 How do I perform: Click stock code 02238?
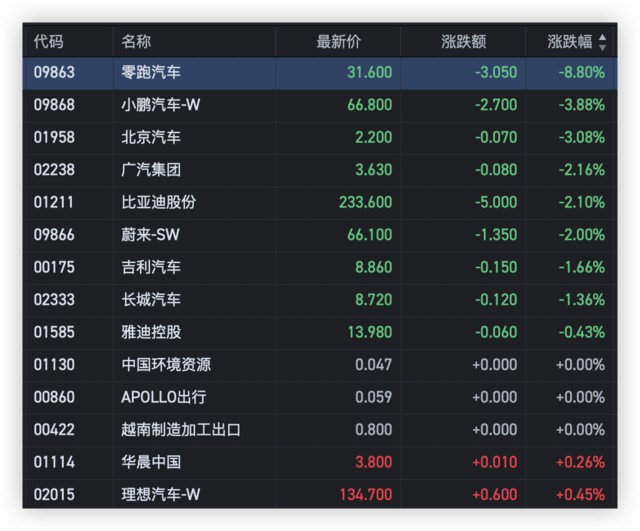coord(54,170)
